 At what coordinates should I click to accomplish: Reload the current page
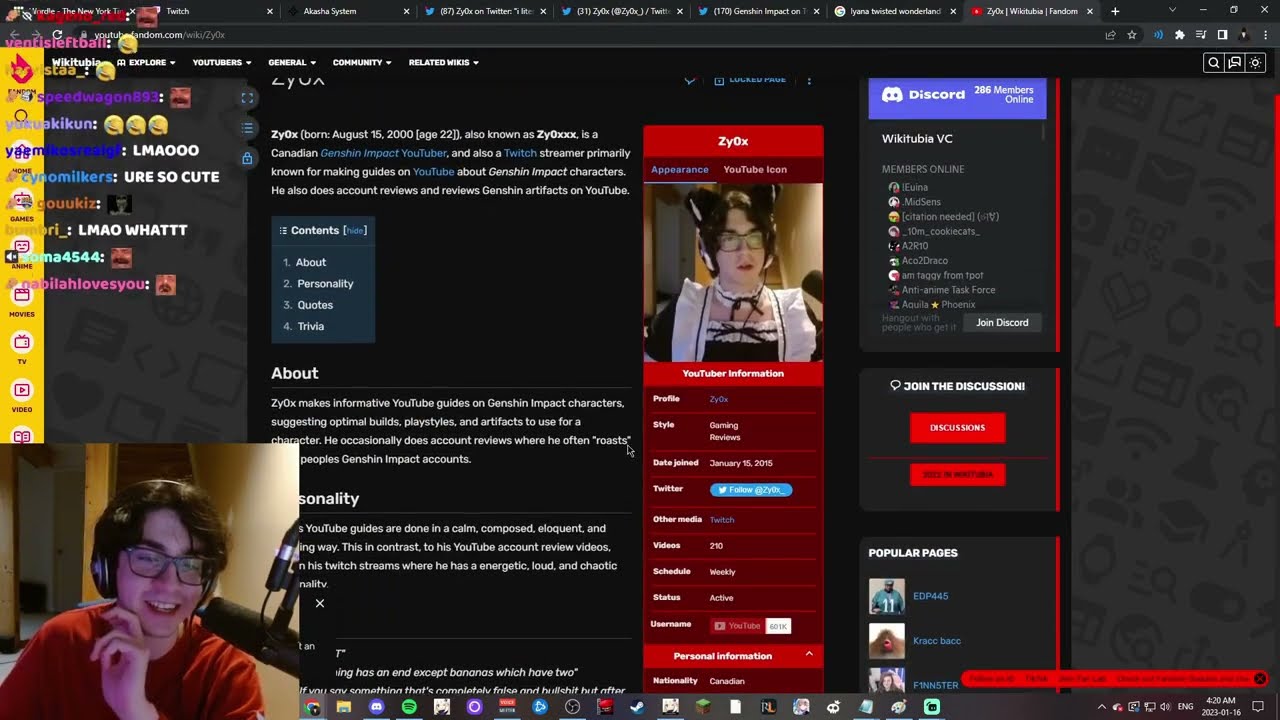[57, 35]
